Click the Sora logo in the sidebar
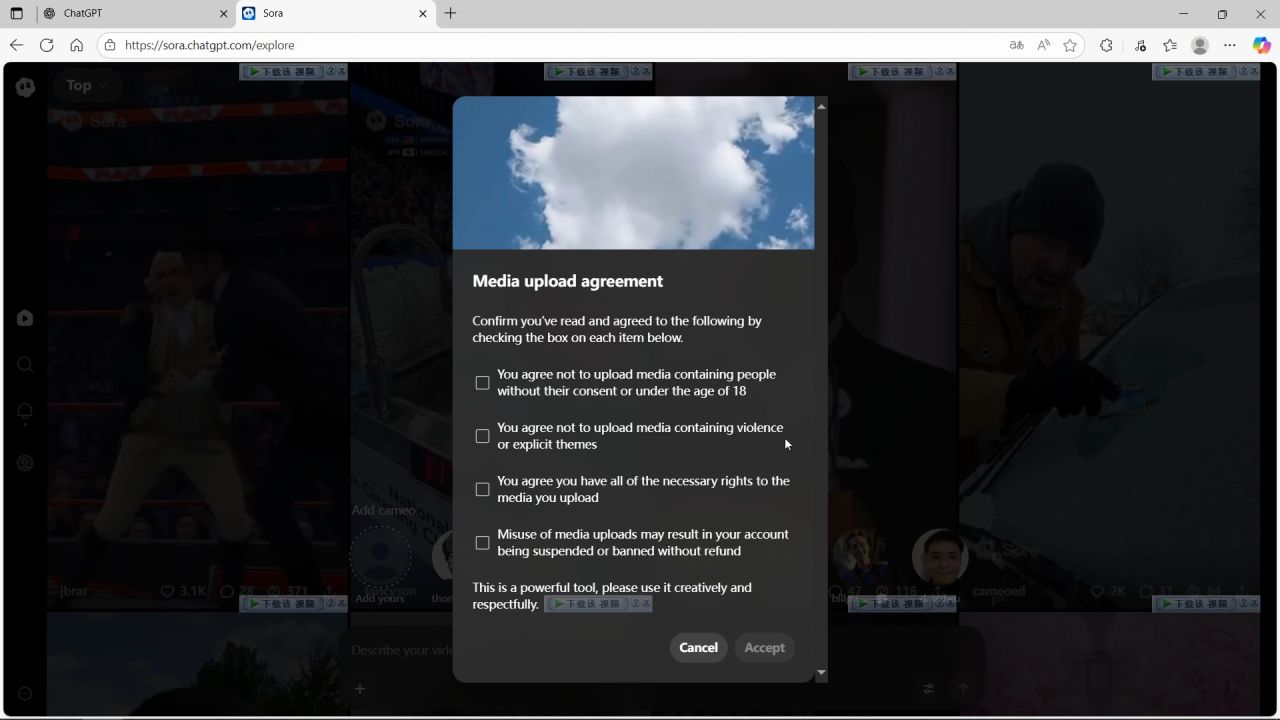 click(26, 87)
